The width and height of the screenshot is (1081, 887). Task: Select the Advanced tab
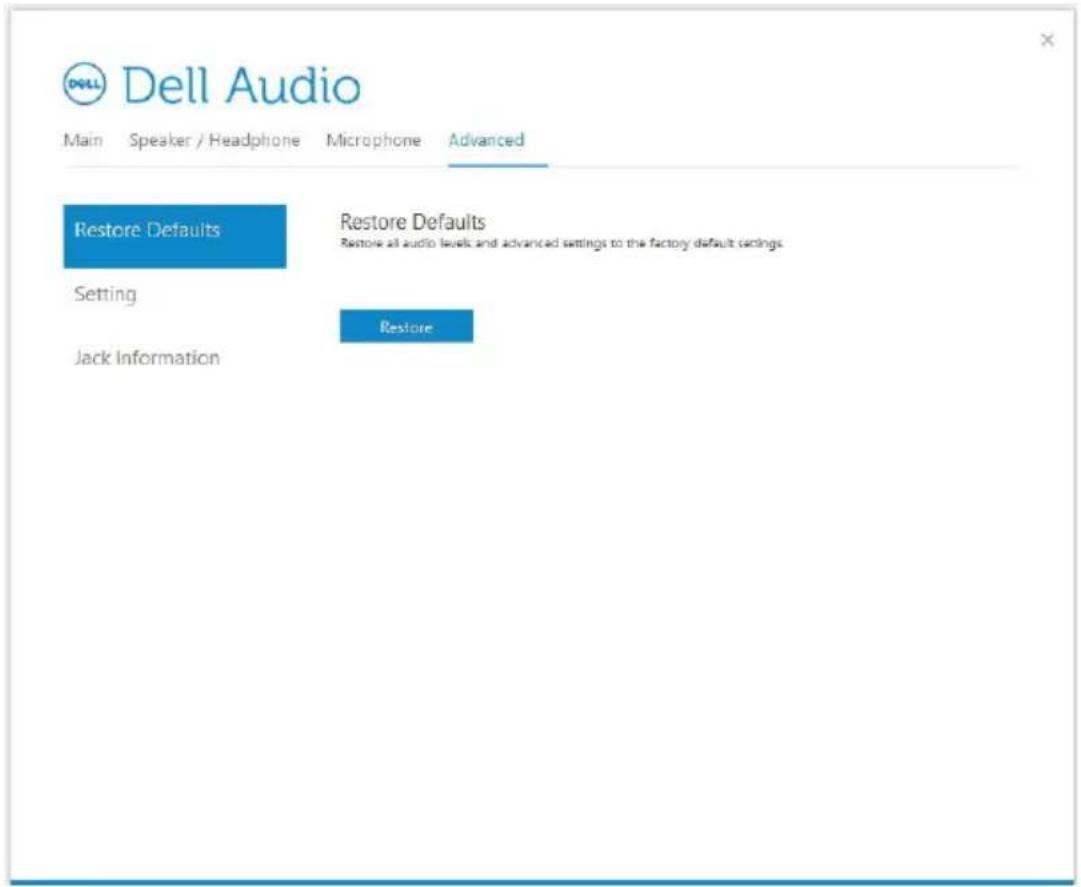pyautogui.click(x=486, y=140)
